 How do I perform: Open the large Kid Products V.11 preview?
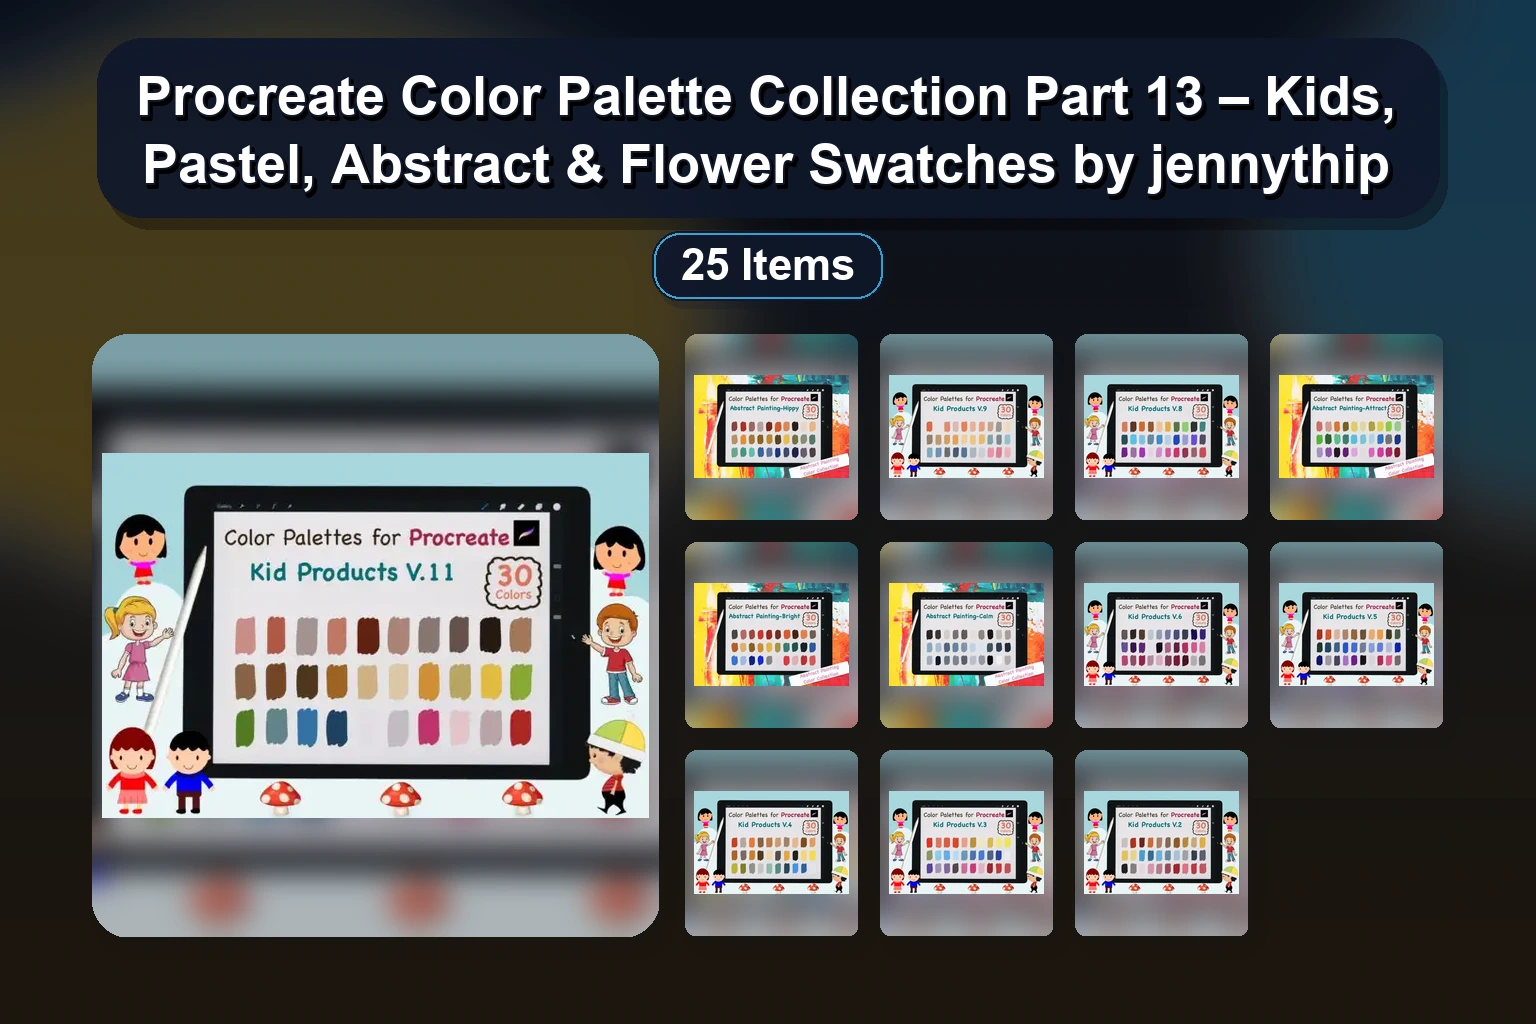375,635
